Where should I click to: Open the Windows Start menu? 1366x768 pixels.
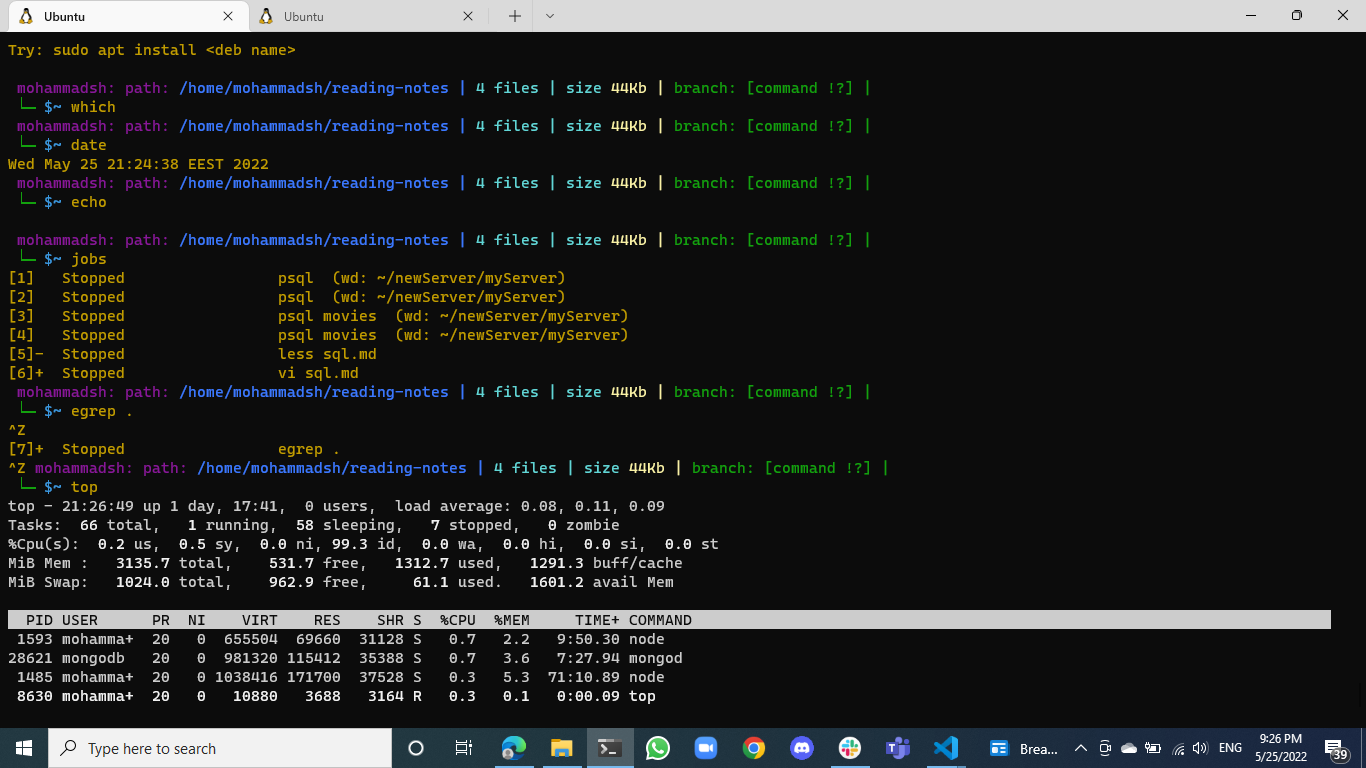(x=24, y=748)
